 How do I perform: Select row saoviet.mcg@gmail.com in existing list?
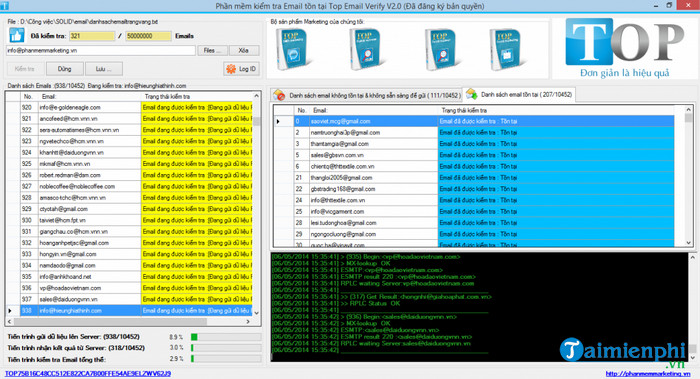click(x=474, y=121)
